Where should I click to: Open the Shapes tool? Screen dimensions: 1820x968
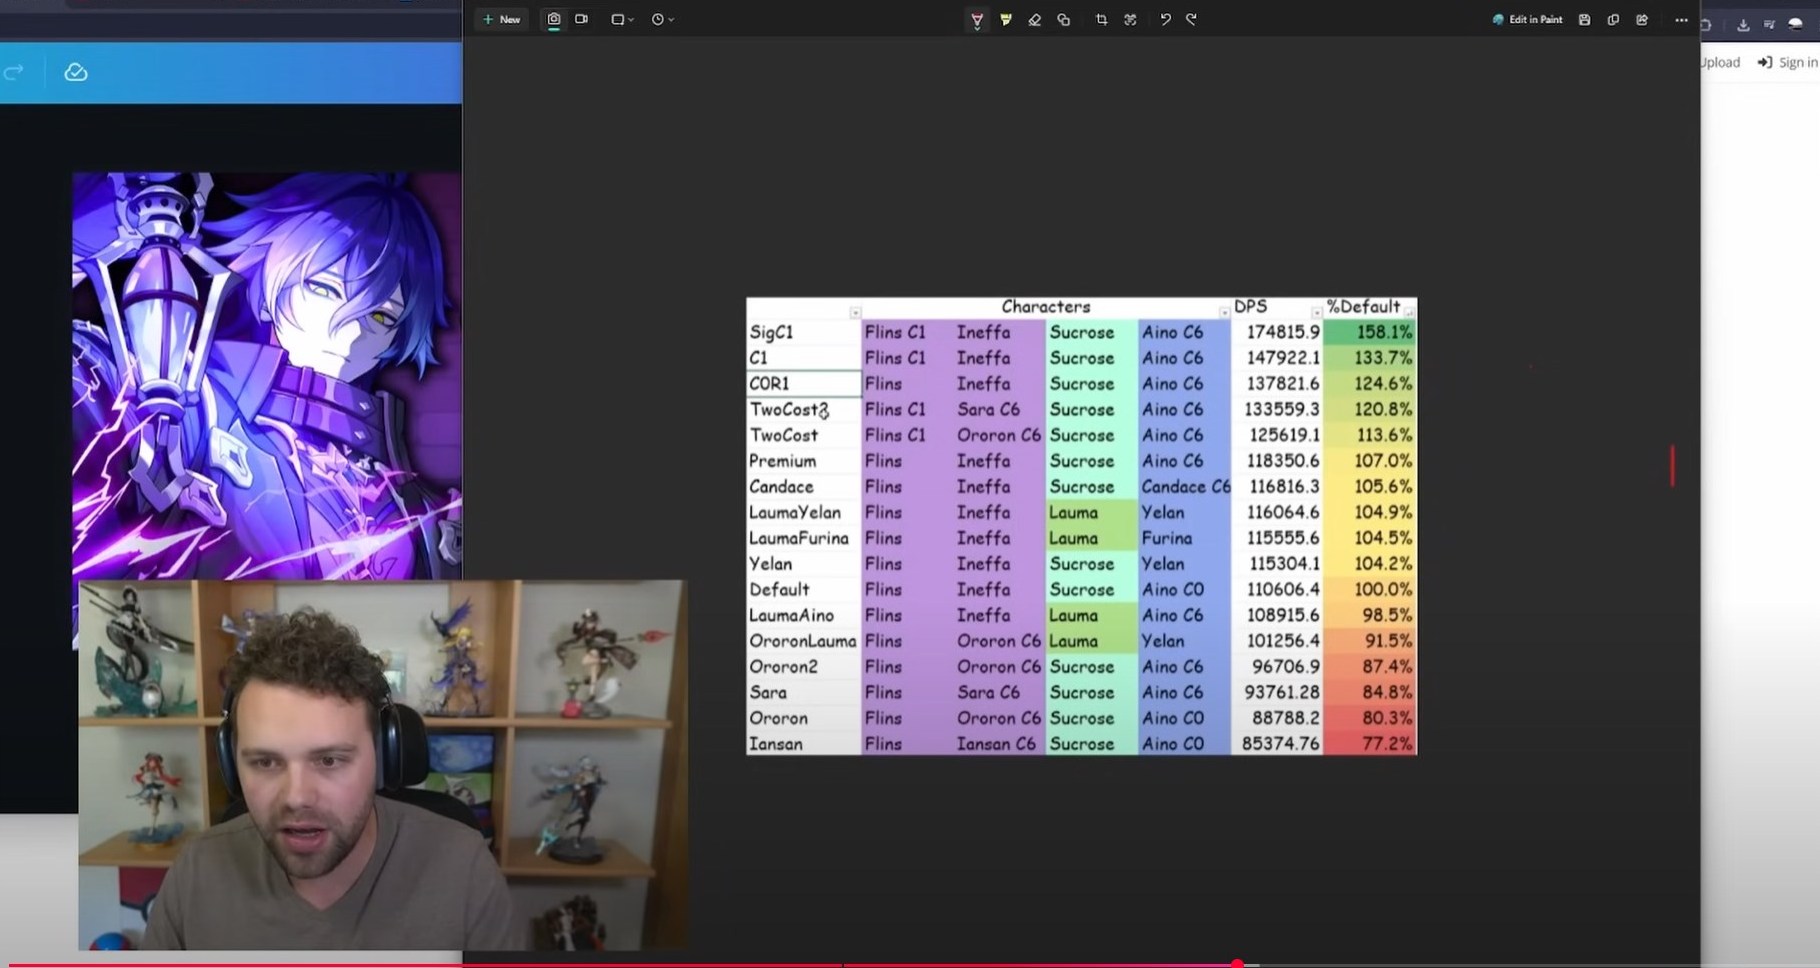(1064, 20)
